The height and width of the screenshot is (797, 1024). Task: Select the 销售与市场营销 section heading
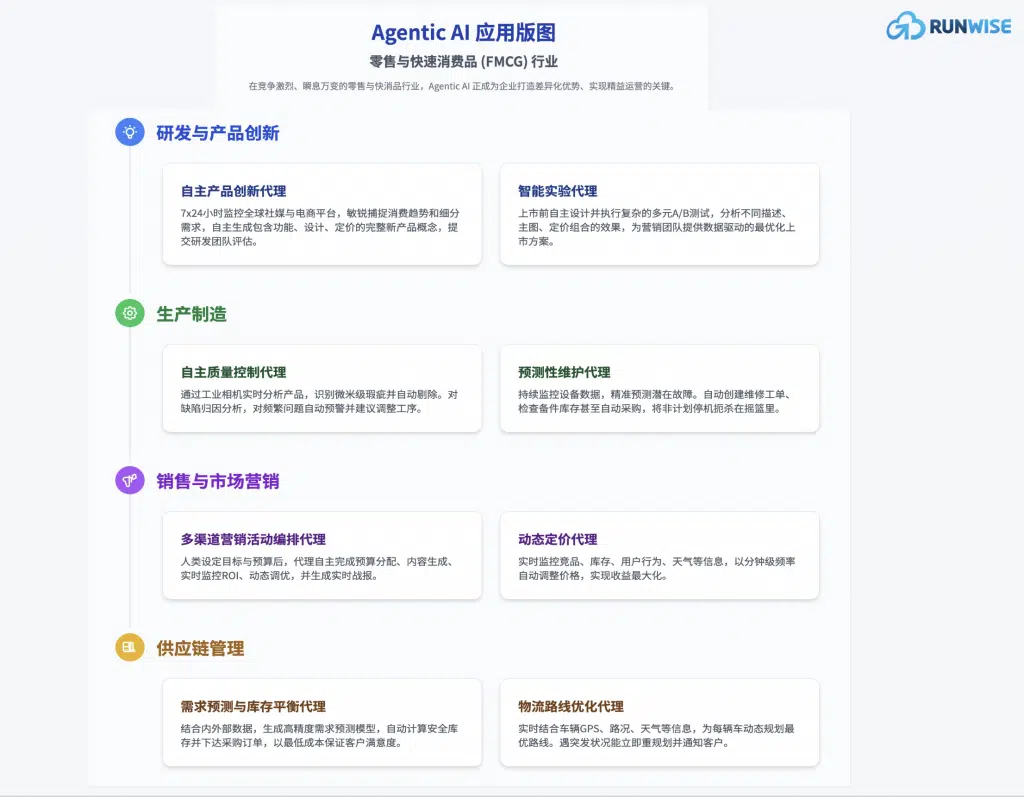point(217,481)
